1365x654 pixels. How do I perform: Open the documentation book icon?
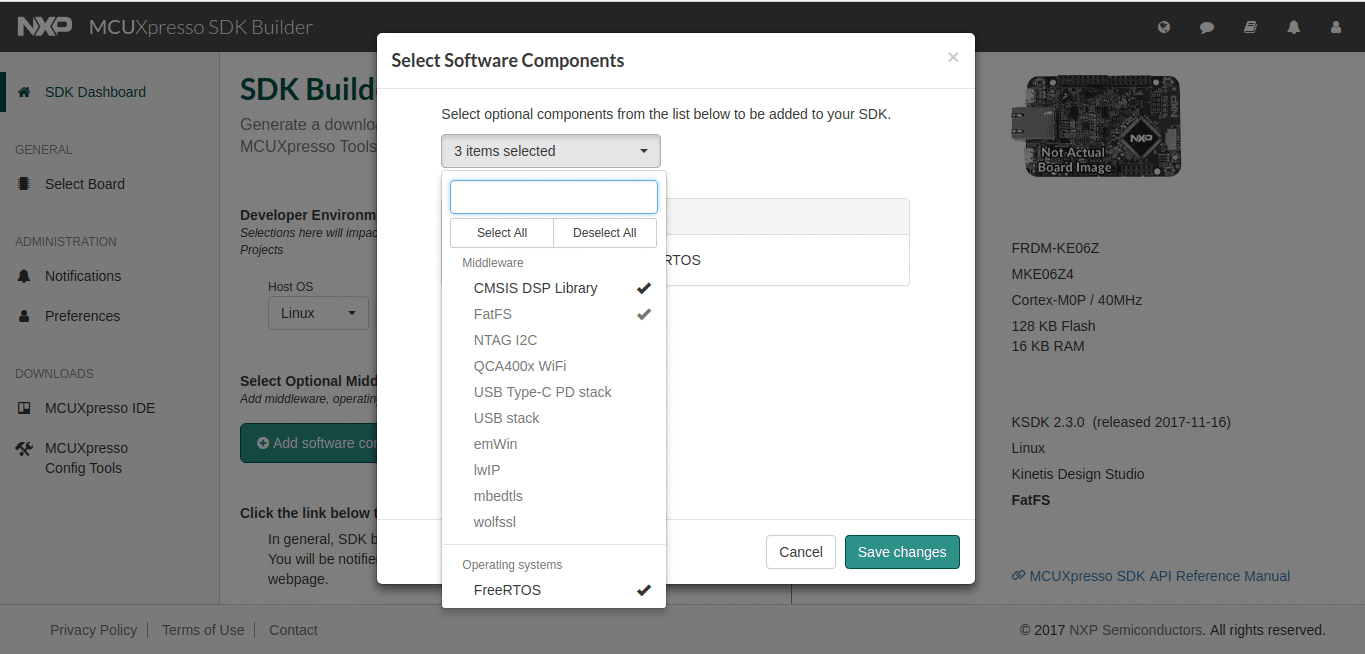(1250, 28)
